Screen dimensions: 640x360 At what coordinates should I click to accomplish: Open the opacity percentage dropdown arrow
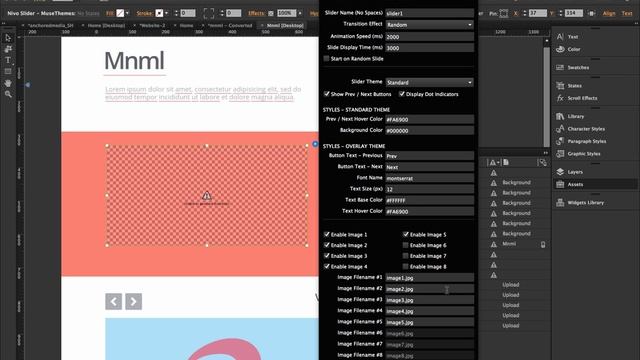point(300,13)
